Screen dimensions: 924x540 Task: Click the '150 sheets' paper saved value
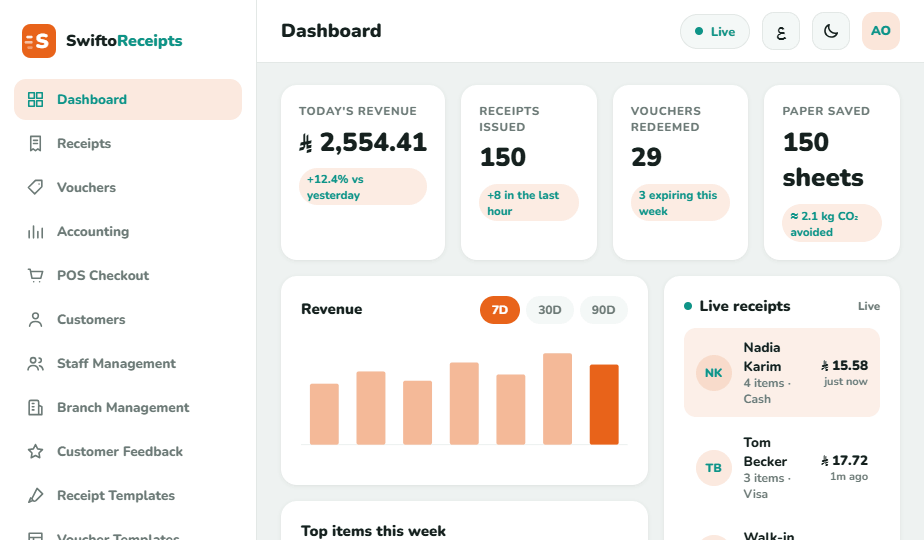click(x=823, y=160)
